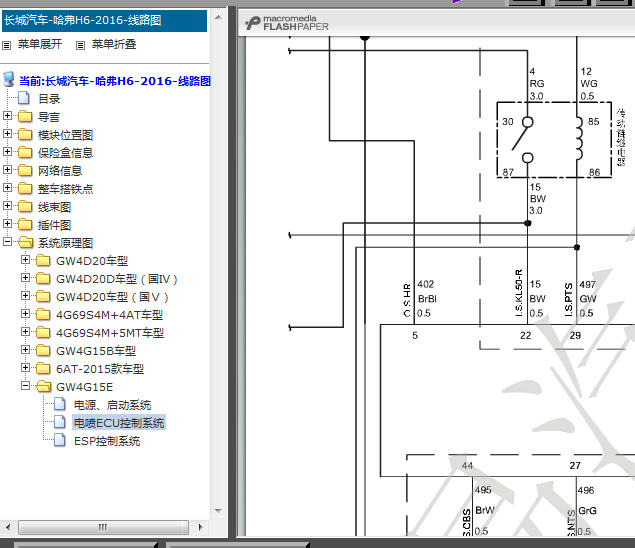Open the 目录 page
The width and height of the screenshot is (635, 548).
49,99
